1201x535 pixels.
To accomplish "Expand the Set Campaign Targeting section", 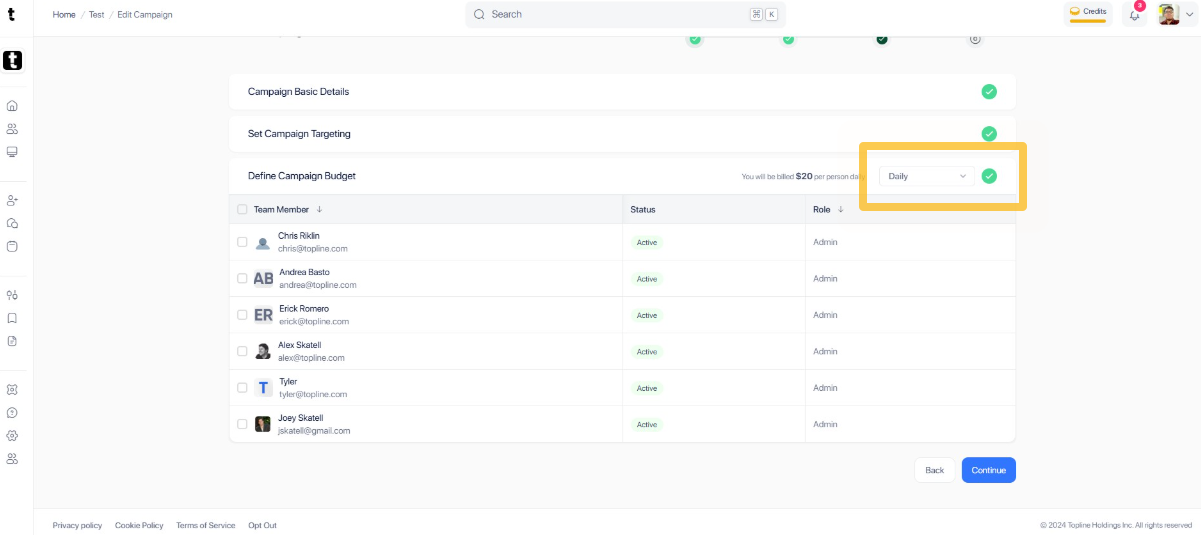I will pyautogui.click(x=622, y=134).
